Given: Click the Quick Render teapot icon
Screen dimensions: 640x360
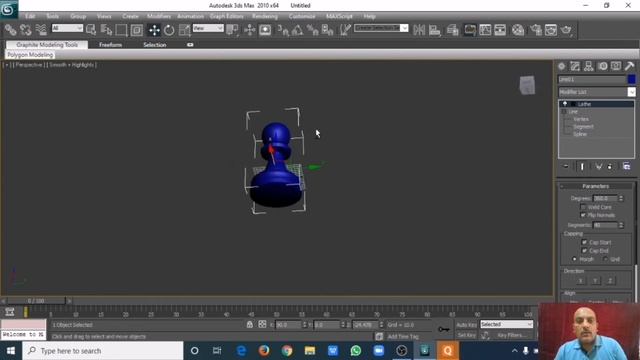Looking at the screenshot, I should click(566, 30).
